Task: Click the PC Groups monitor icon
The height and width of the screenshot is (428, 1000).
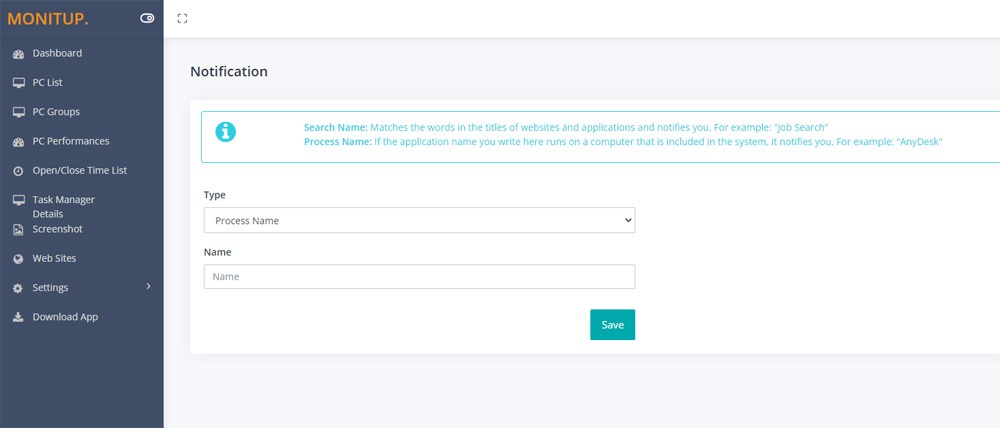Action: click(x=18, y=112)
